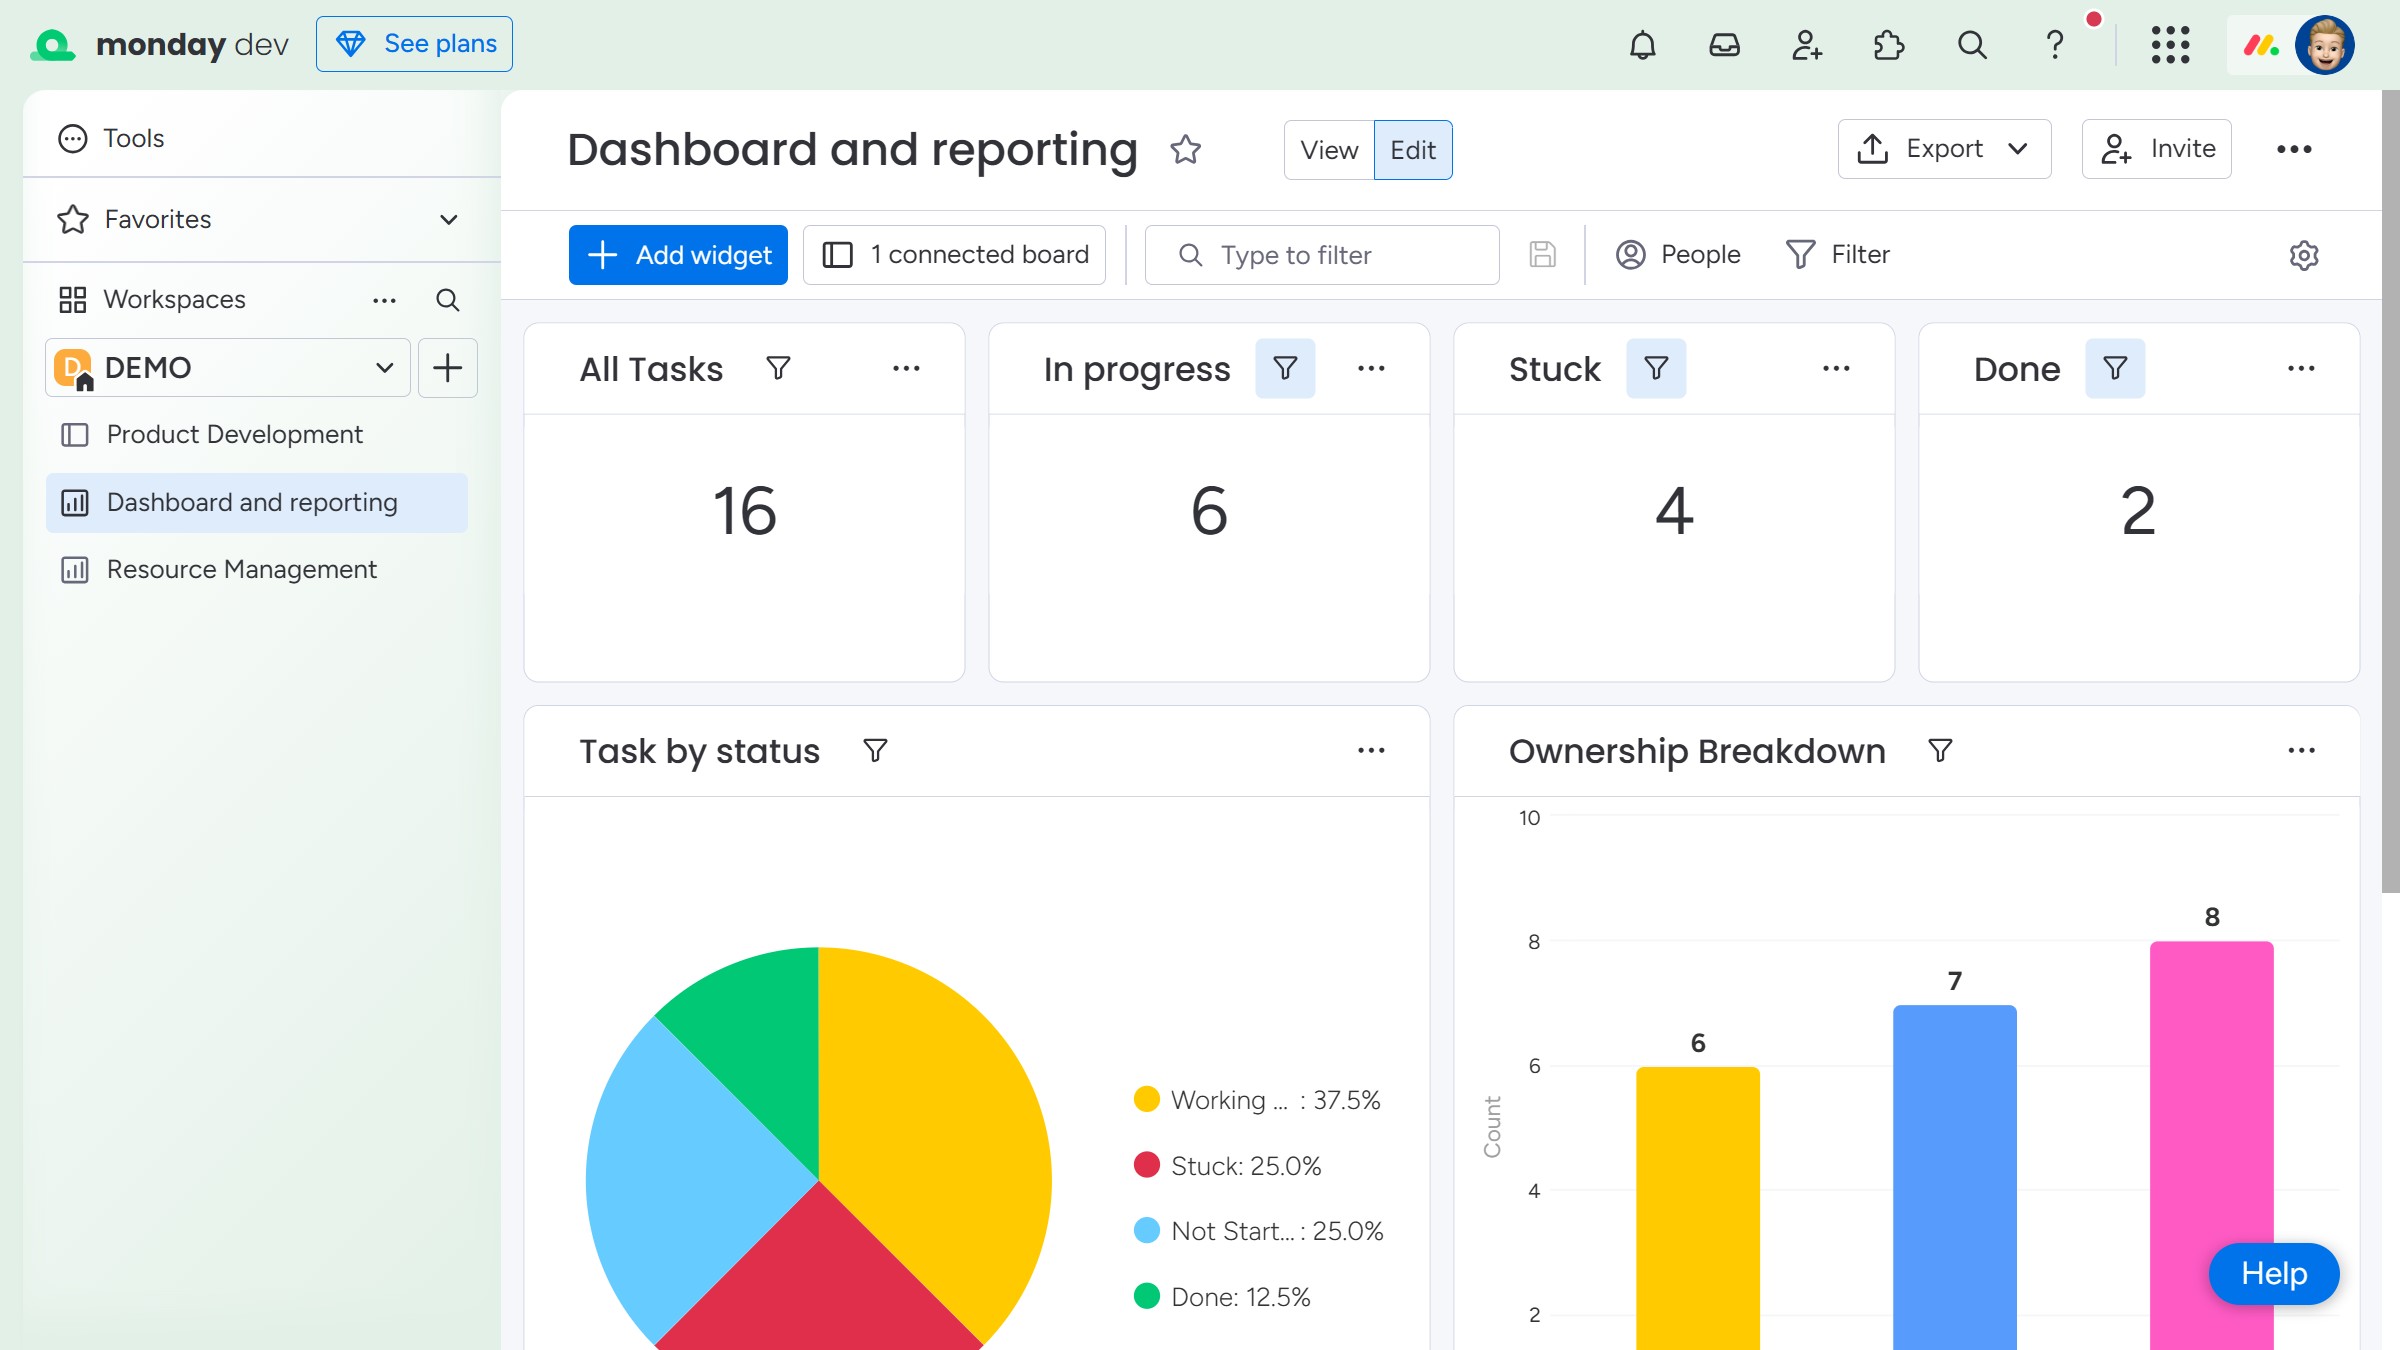The image size is (2400, 1350).
Task: Click the All Tasks count 16
Action: [744, 511]
